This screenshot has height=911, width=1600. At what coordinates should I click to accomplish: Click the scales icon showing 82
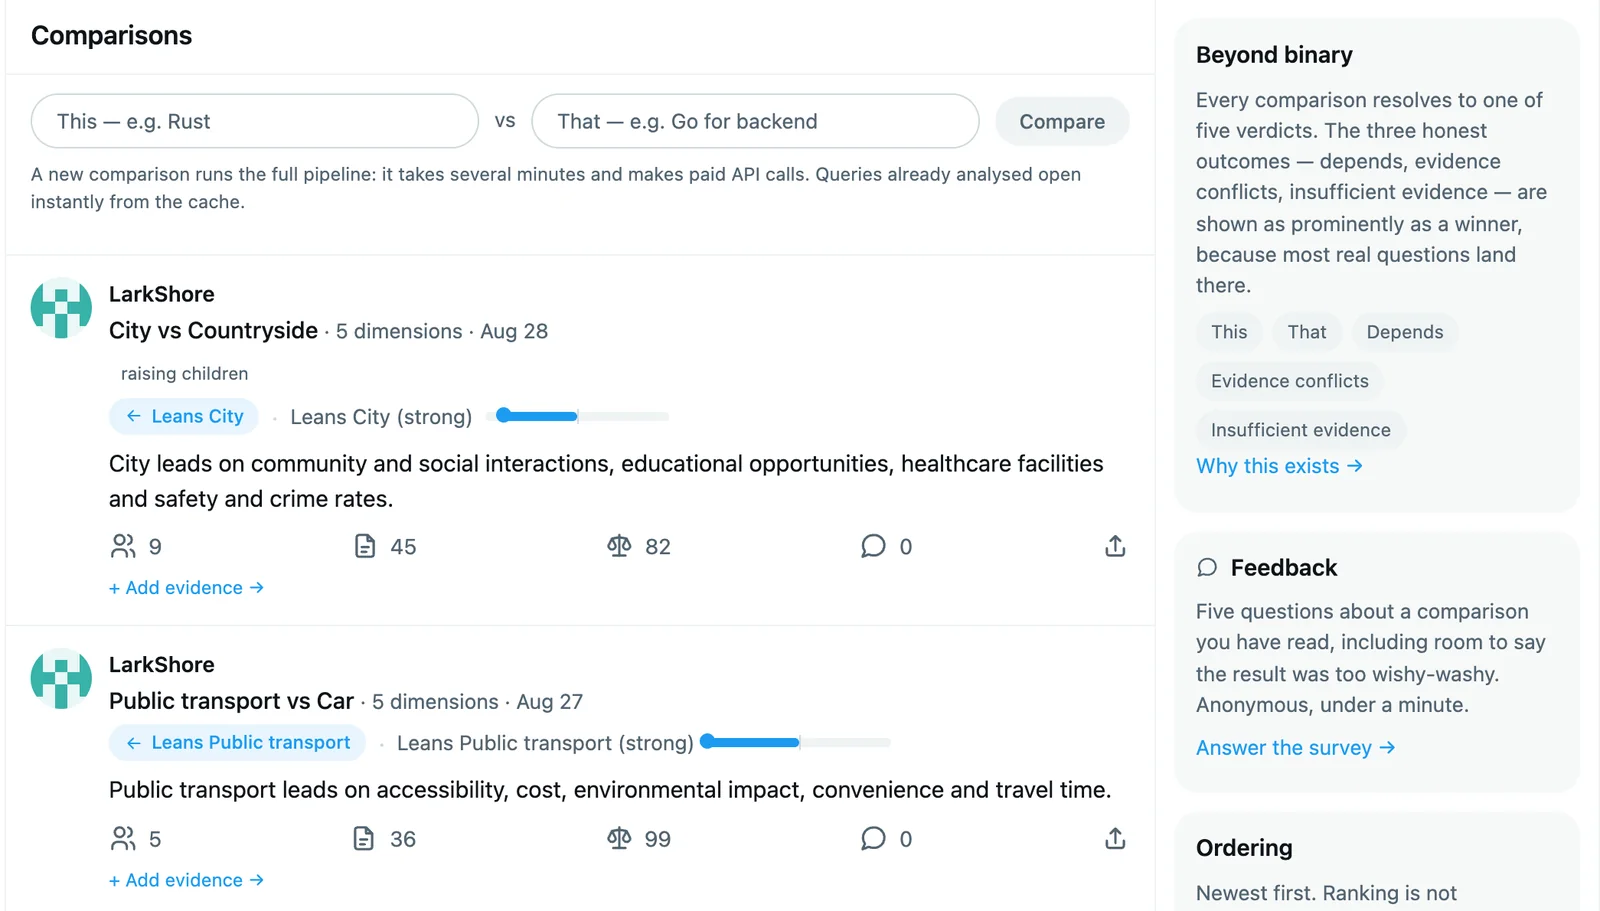tap(619, 546)
